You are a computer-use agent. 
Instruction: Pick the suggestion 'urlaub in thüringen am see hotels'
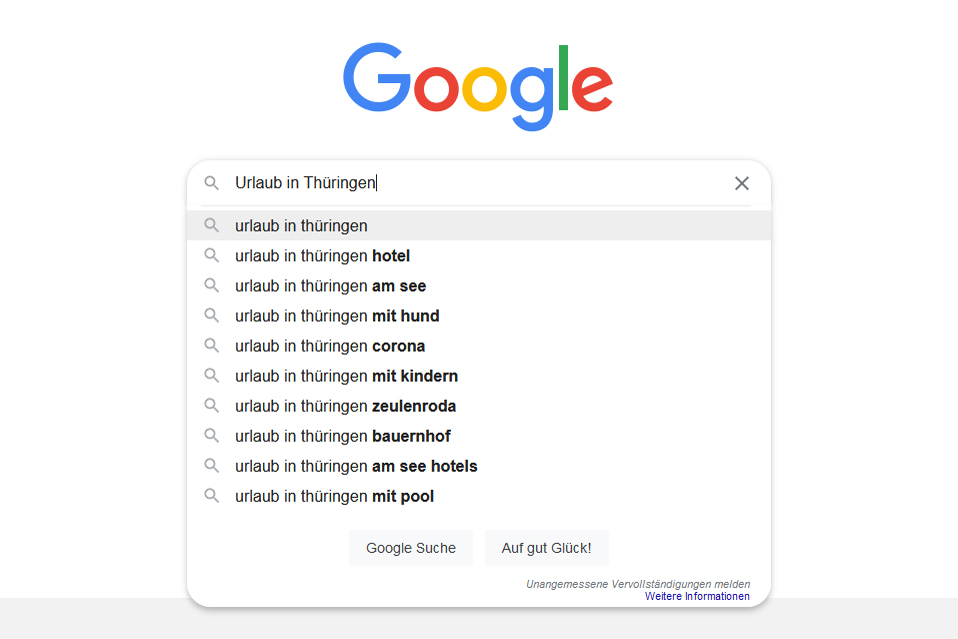pos(356,466)
